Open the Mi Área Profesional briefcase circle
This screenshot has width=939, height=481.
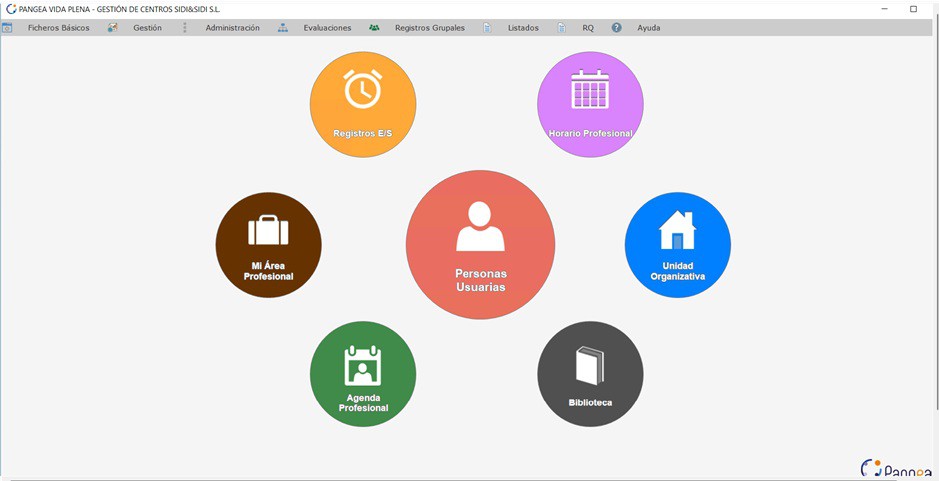pos(268,245)
